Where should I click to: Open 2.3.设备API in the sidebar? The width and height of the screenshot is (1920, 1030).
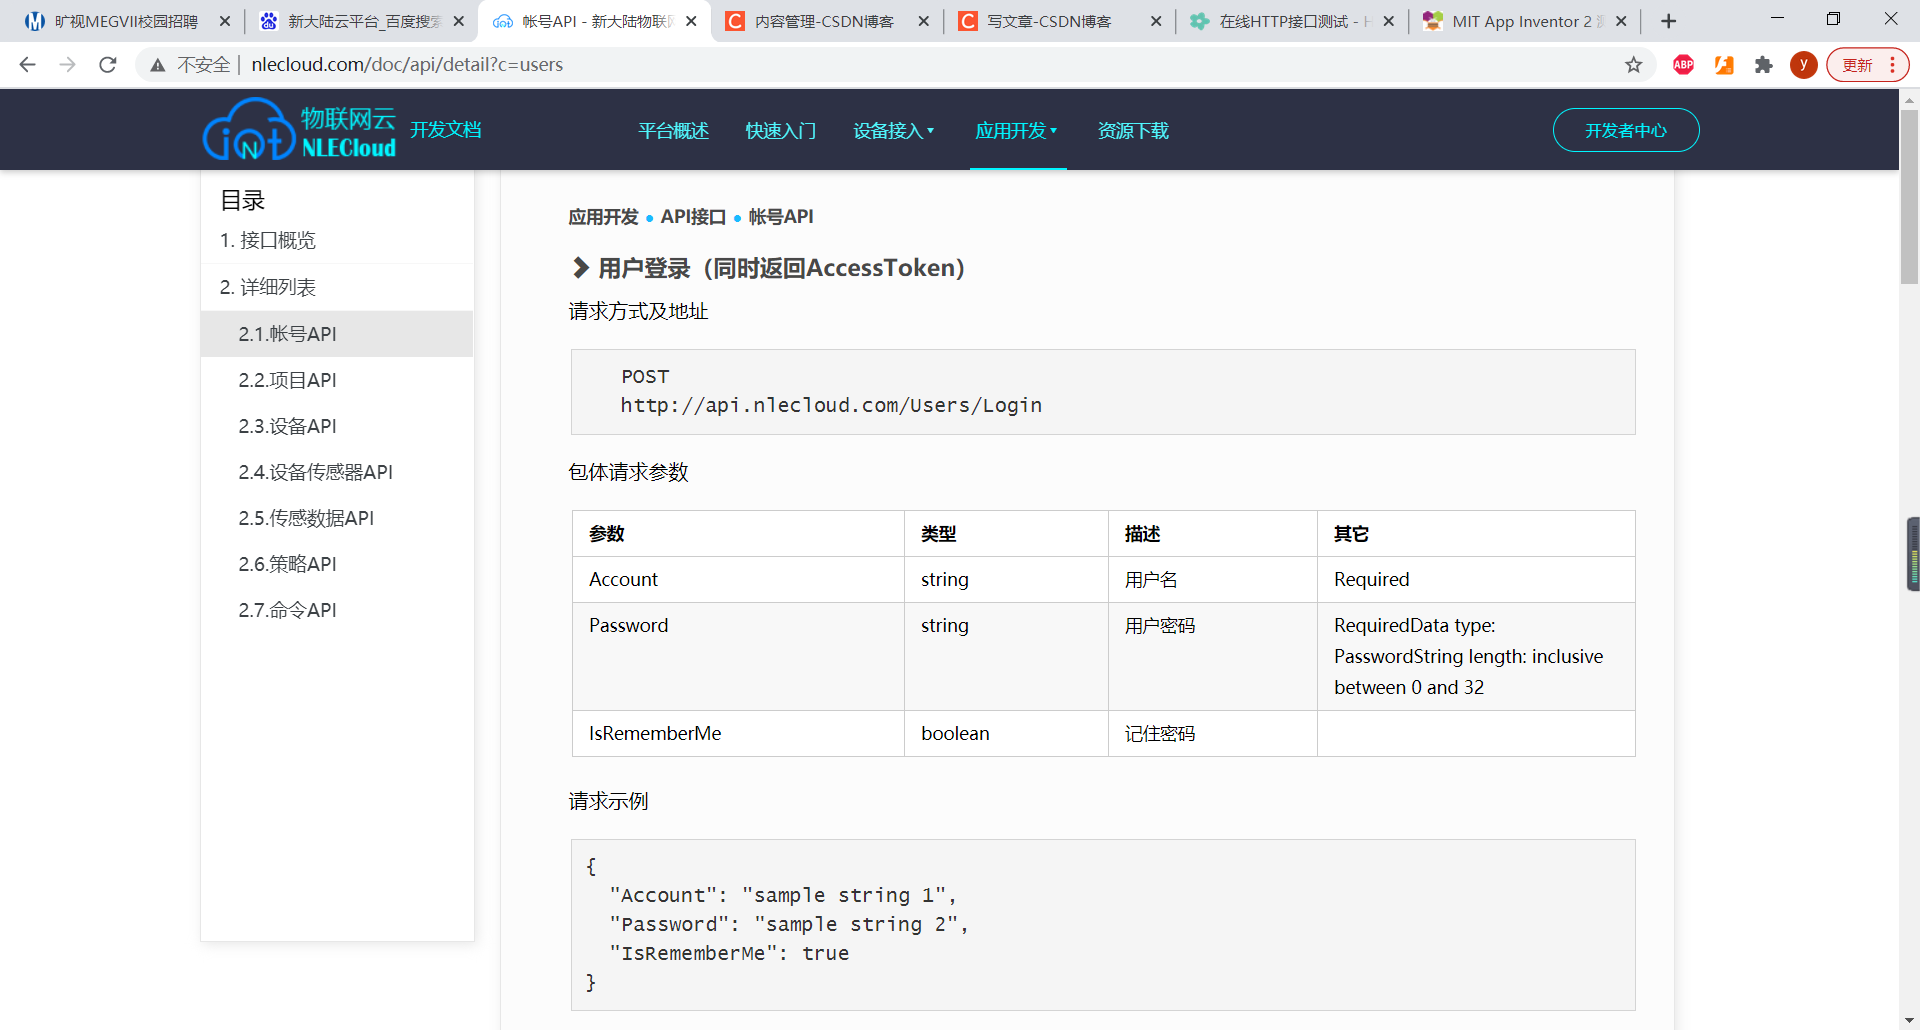337,426
